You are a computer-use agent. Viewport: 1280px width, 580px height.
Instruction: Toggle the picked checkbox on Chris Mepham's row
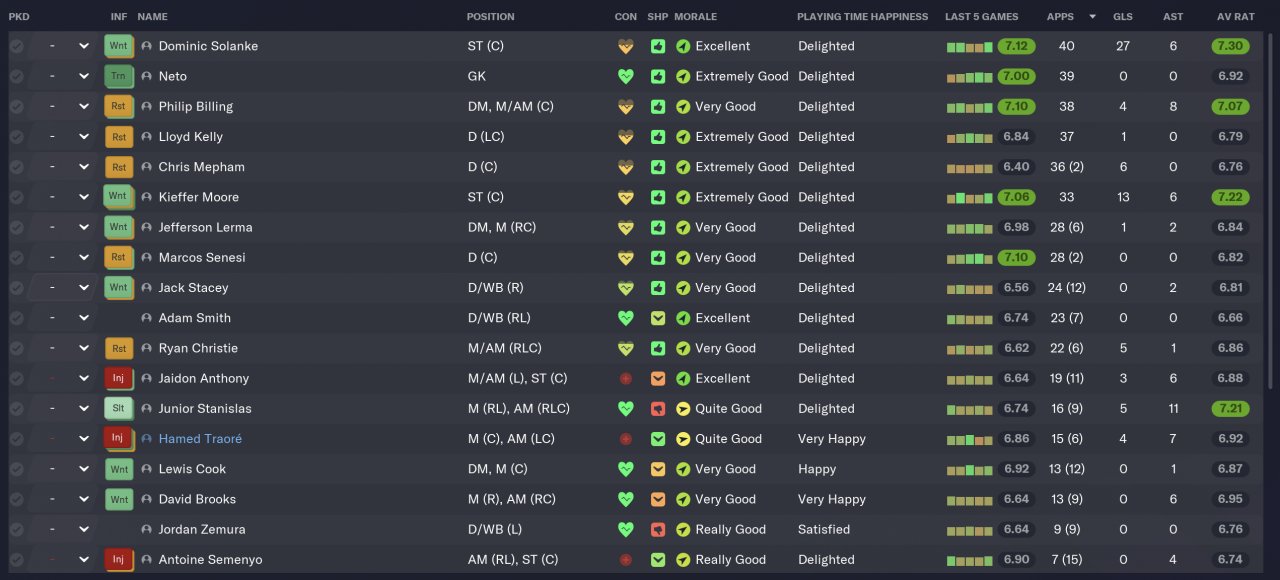click(16, 167)
